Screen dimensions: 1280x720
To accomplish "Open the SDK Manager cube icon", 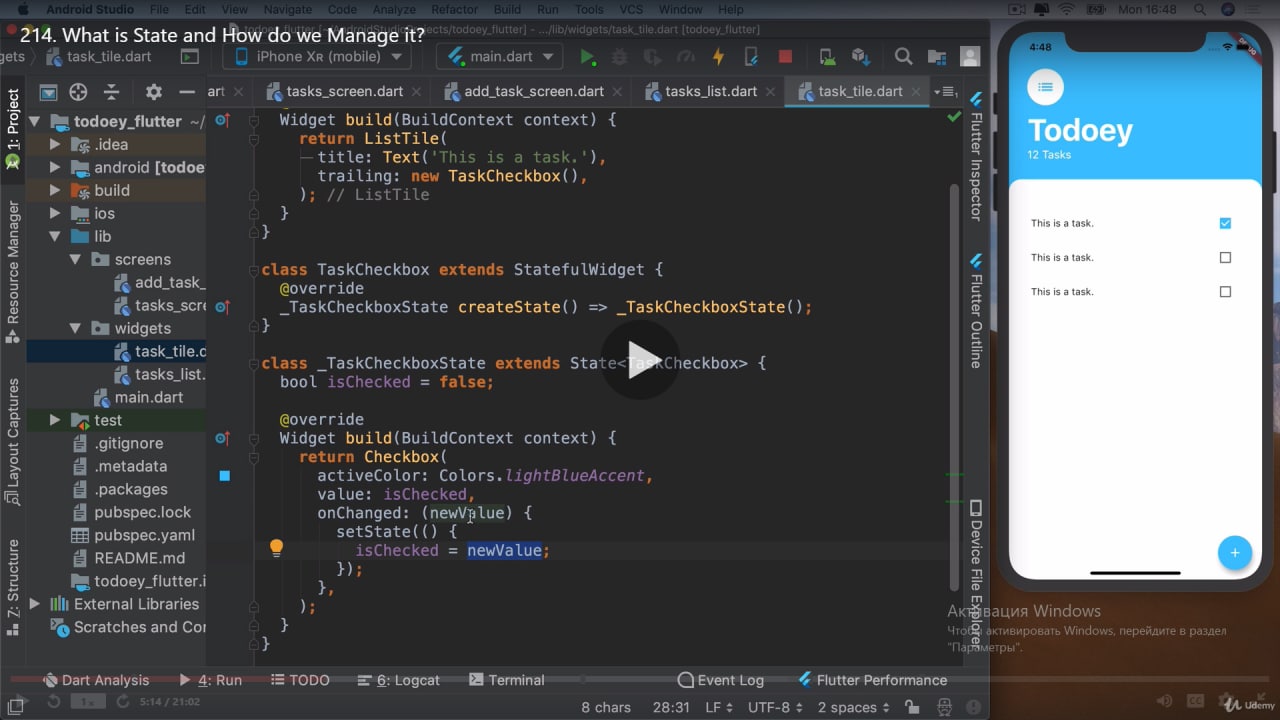I will (859, 57).
